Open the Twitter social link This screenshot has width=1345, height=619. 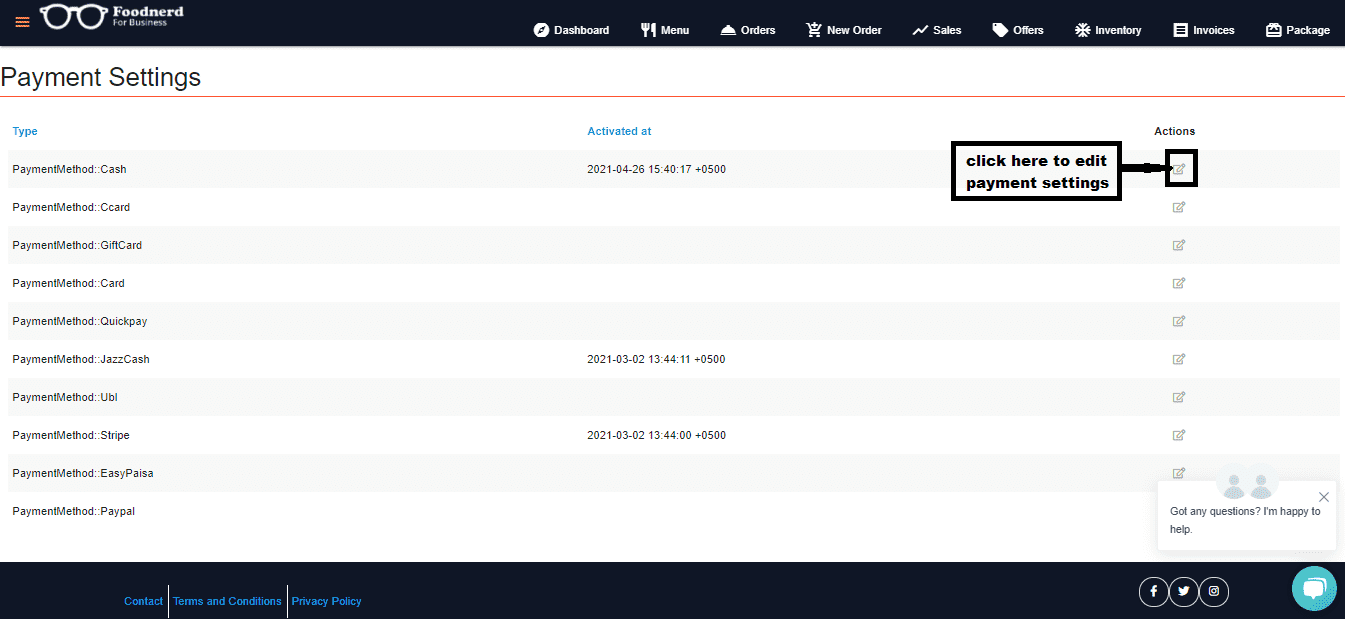pyautogui.click(x=1184, y=592)
